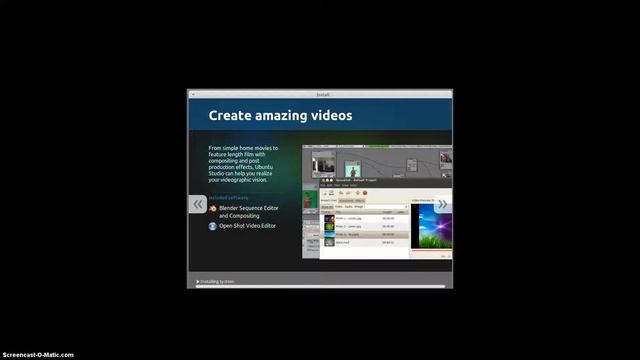
Task: Click the "Included software" label
Action: point(228,198)
